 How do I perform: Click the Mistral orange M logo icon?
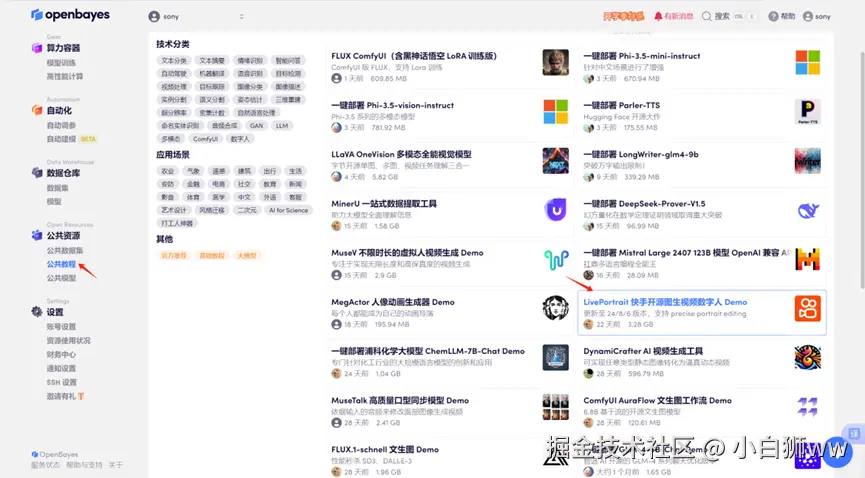[x=808, y=259]
